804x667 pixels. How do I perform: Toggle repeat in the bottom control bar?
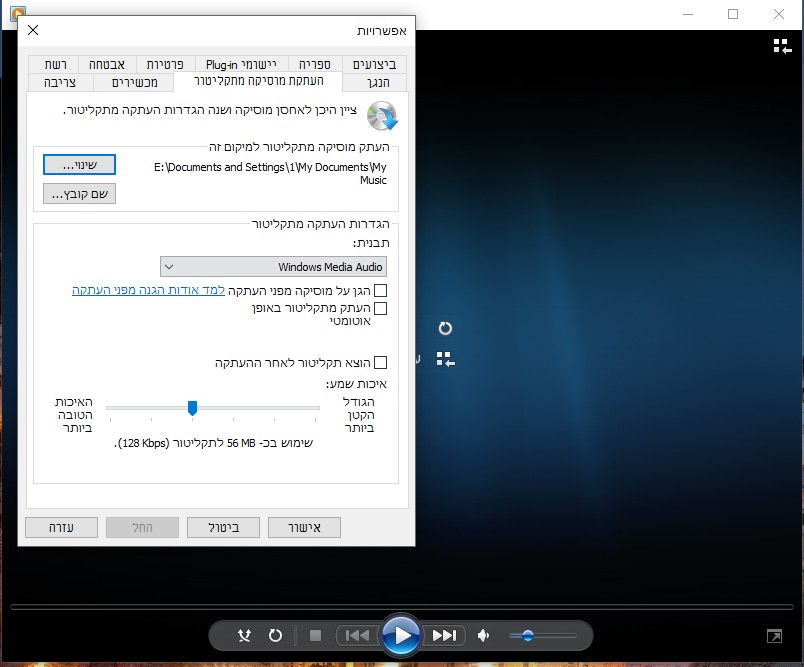click(275, 636)
